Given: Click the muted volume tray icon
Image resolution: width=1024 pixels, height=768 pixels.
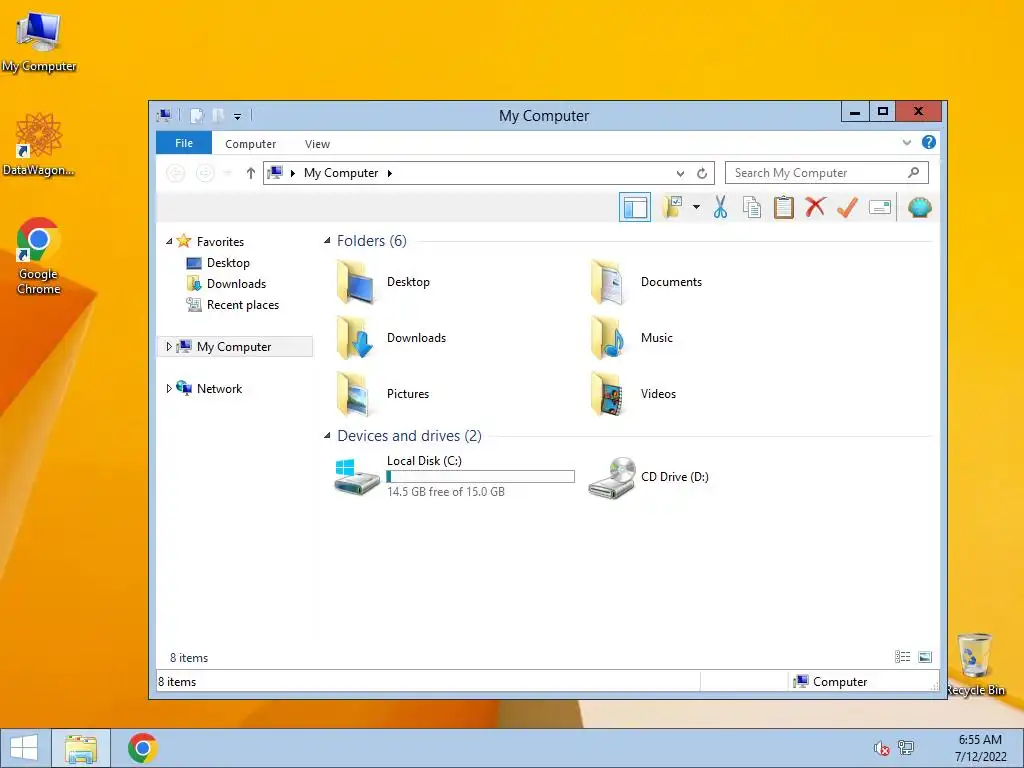Looking at the screenshot, I should pos(881,748).
